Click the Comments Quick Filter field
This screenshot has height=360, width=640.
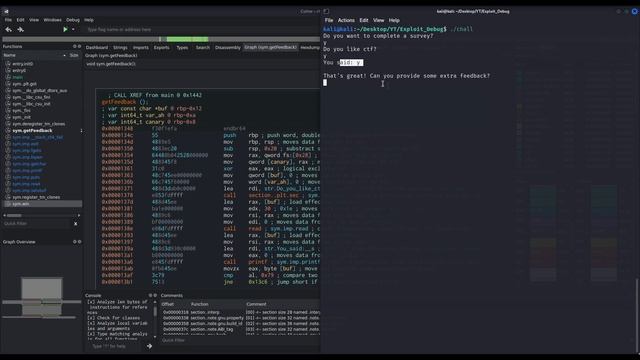tap(240, 340)
